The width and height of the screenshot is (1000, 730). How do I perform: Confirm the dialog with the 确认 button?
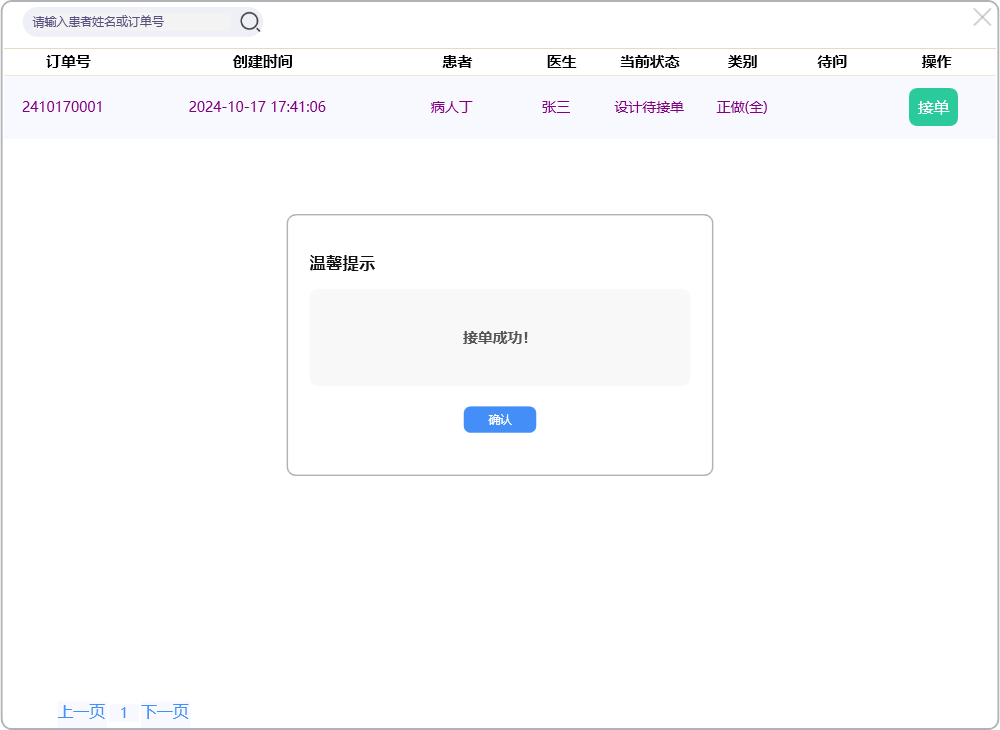(499, 420)
